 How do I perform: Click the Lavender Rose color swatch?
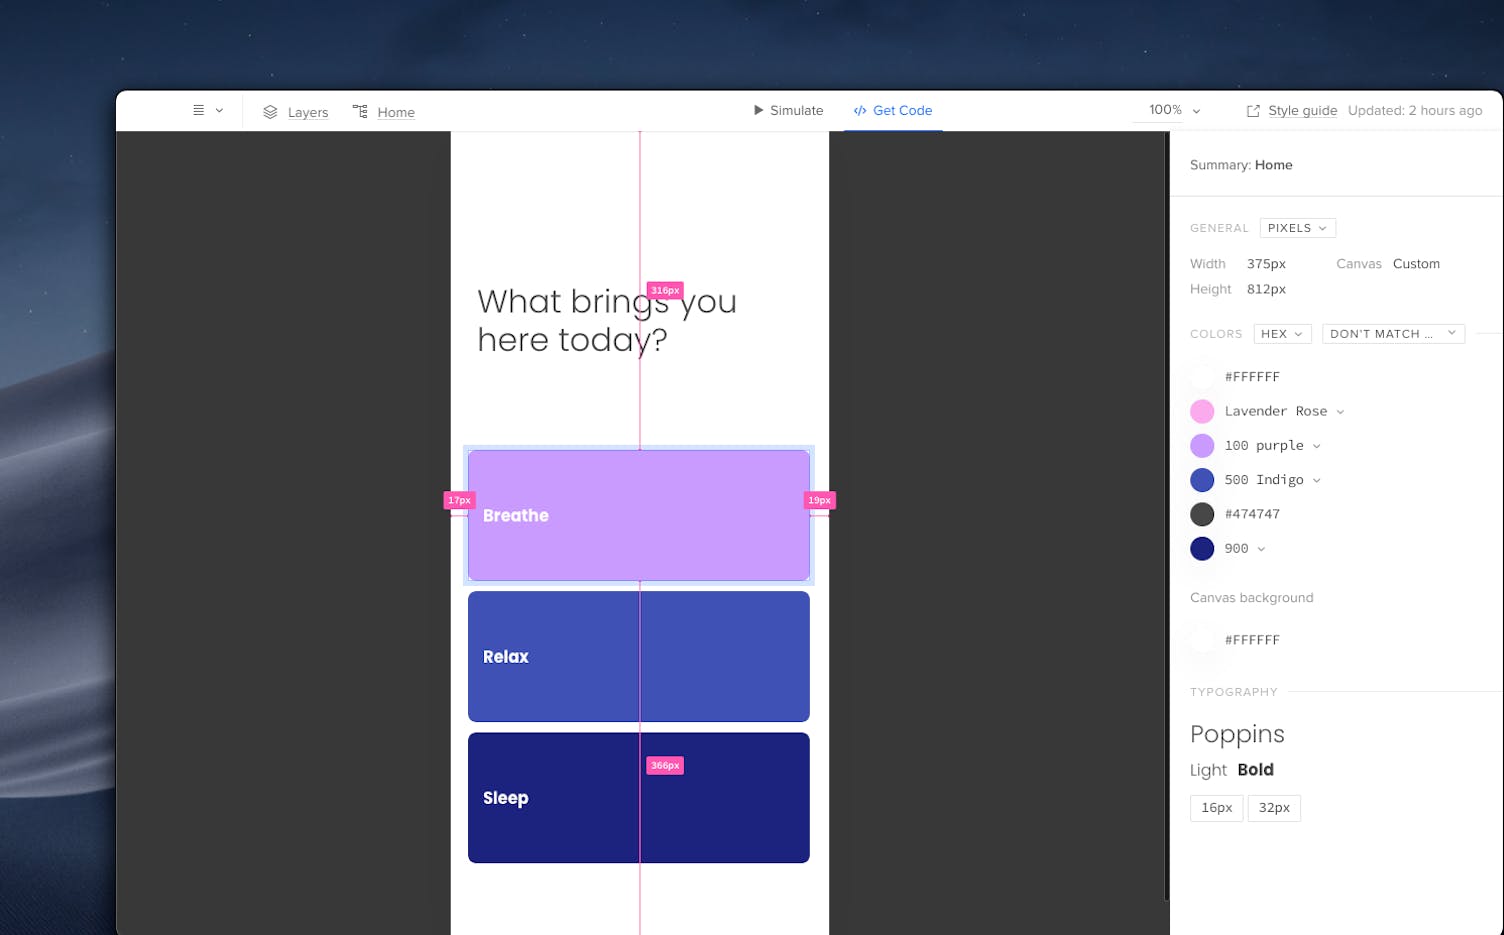click(1202, 411)
